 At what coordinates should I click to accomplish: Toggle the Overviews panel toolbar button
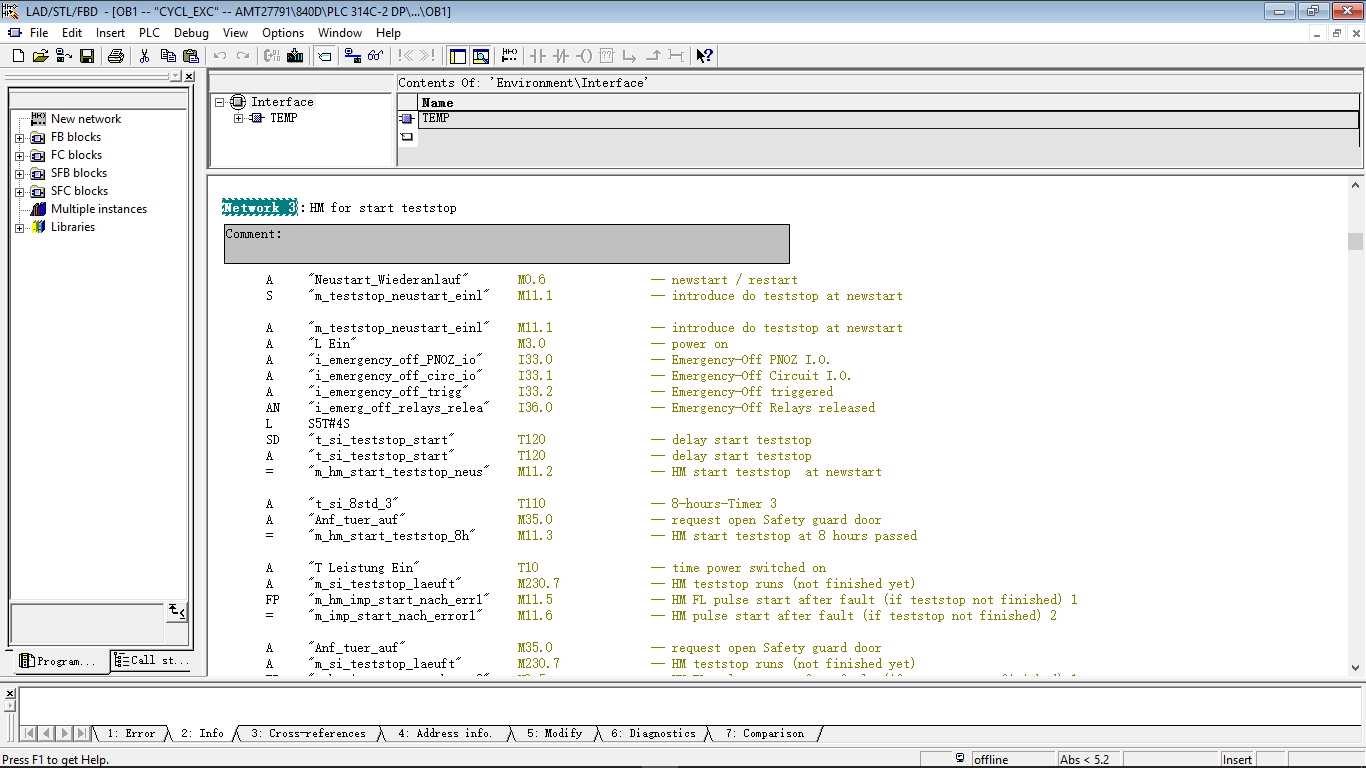point(457,56)
